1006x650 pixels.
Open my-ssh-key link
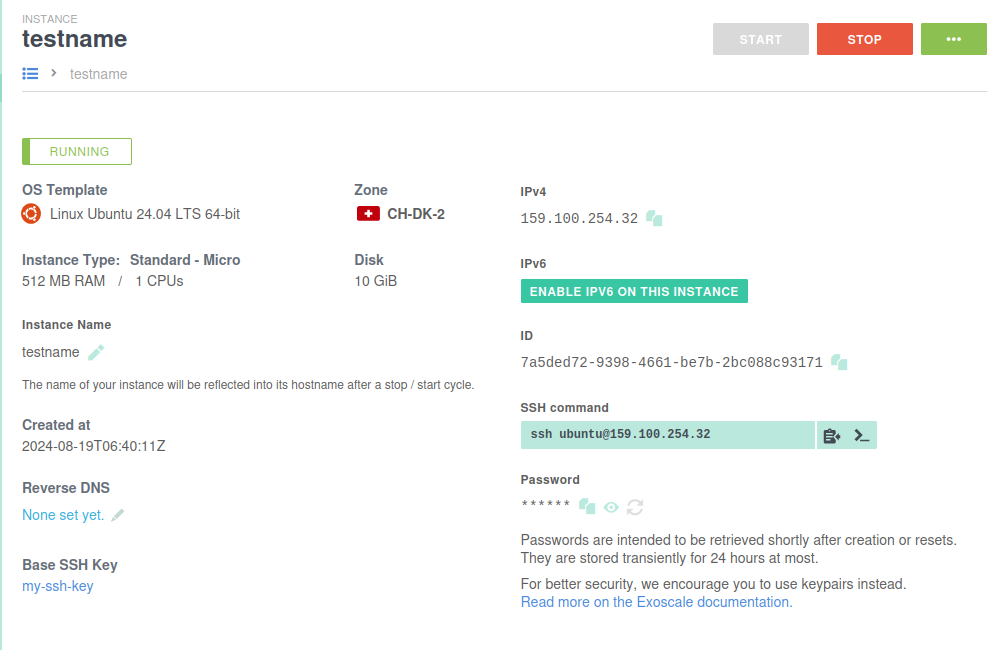coord(58,586)
